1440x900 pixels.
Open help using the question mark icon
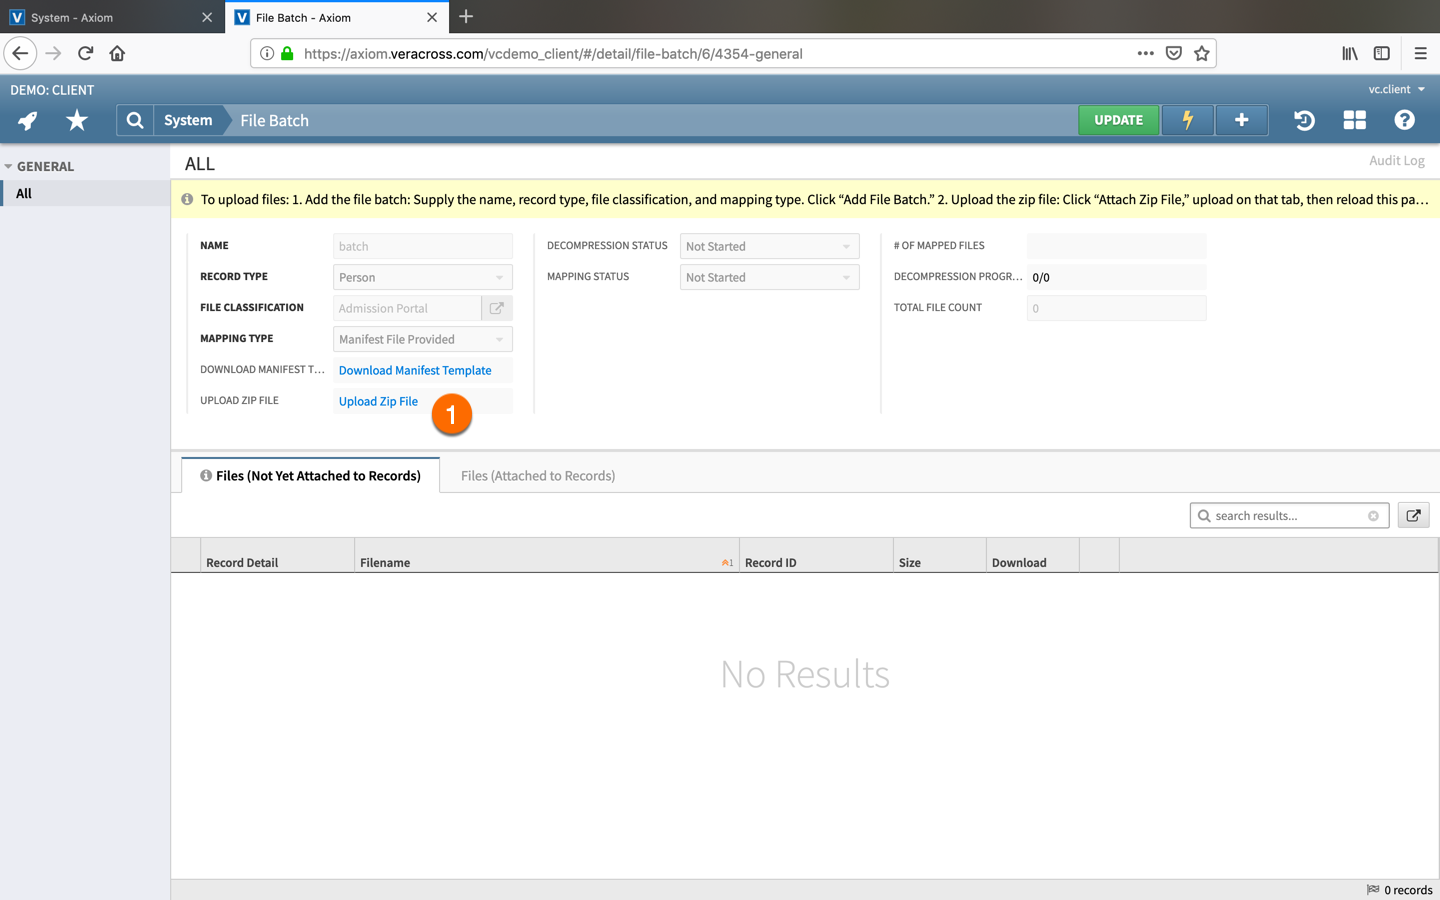pos(1404,120)
